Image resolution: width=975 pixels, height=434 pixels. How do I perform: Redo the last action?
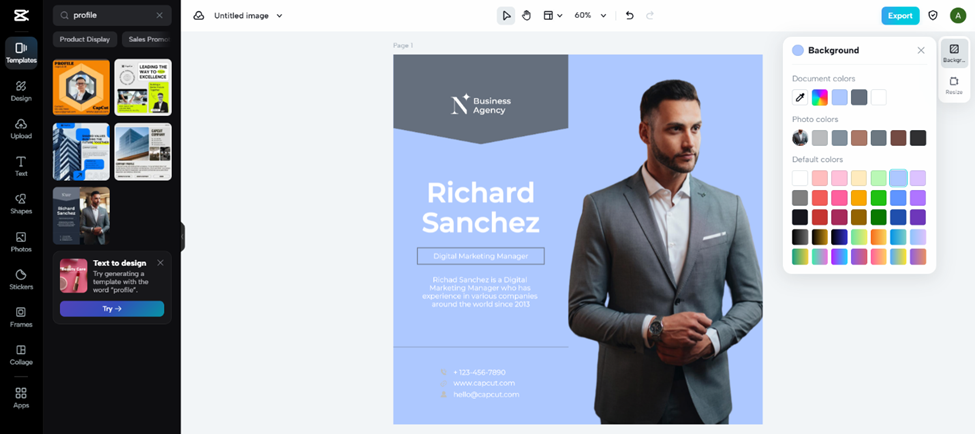pyautogui.click(x=650, y=16)
